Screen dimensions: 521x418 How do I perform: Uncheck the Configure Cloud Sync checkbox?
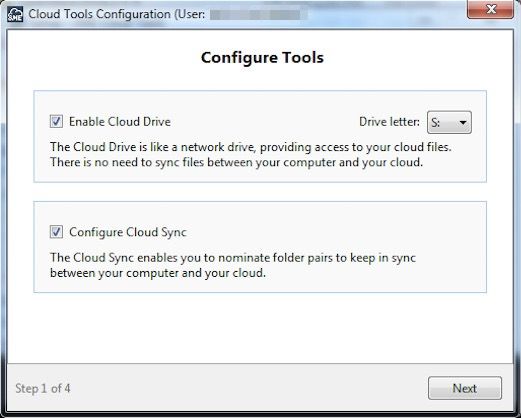point(56,232)
